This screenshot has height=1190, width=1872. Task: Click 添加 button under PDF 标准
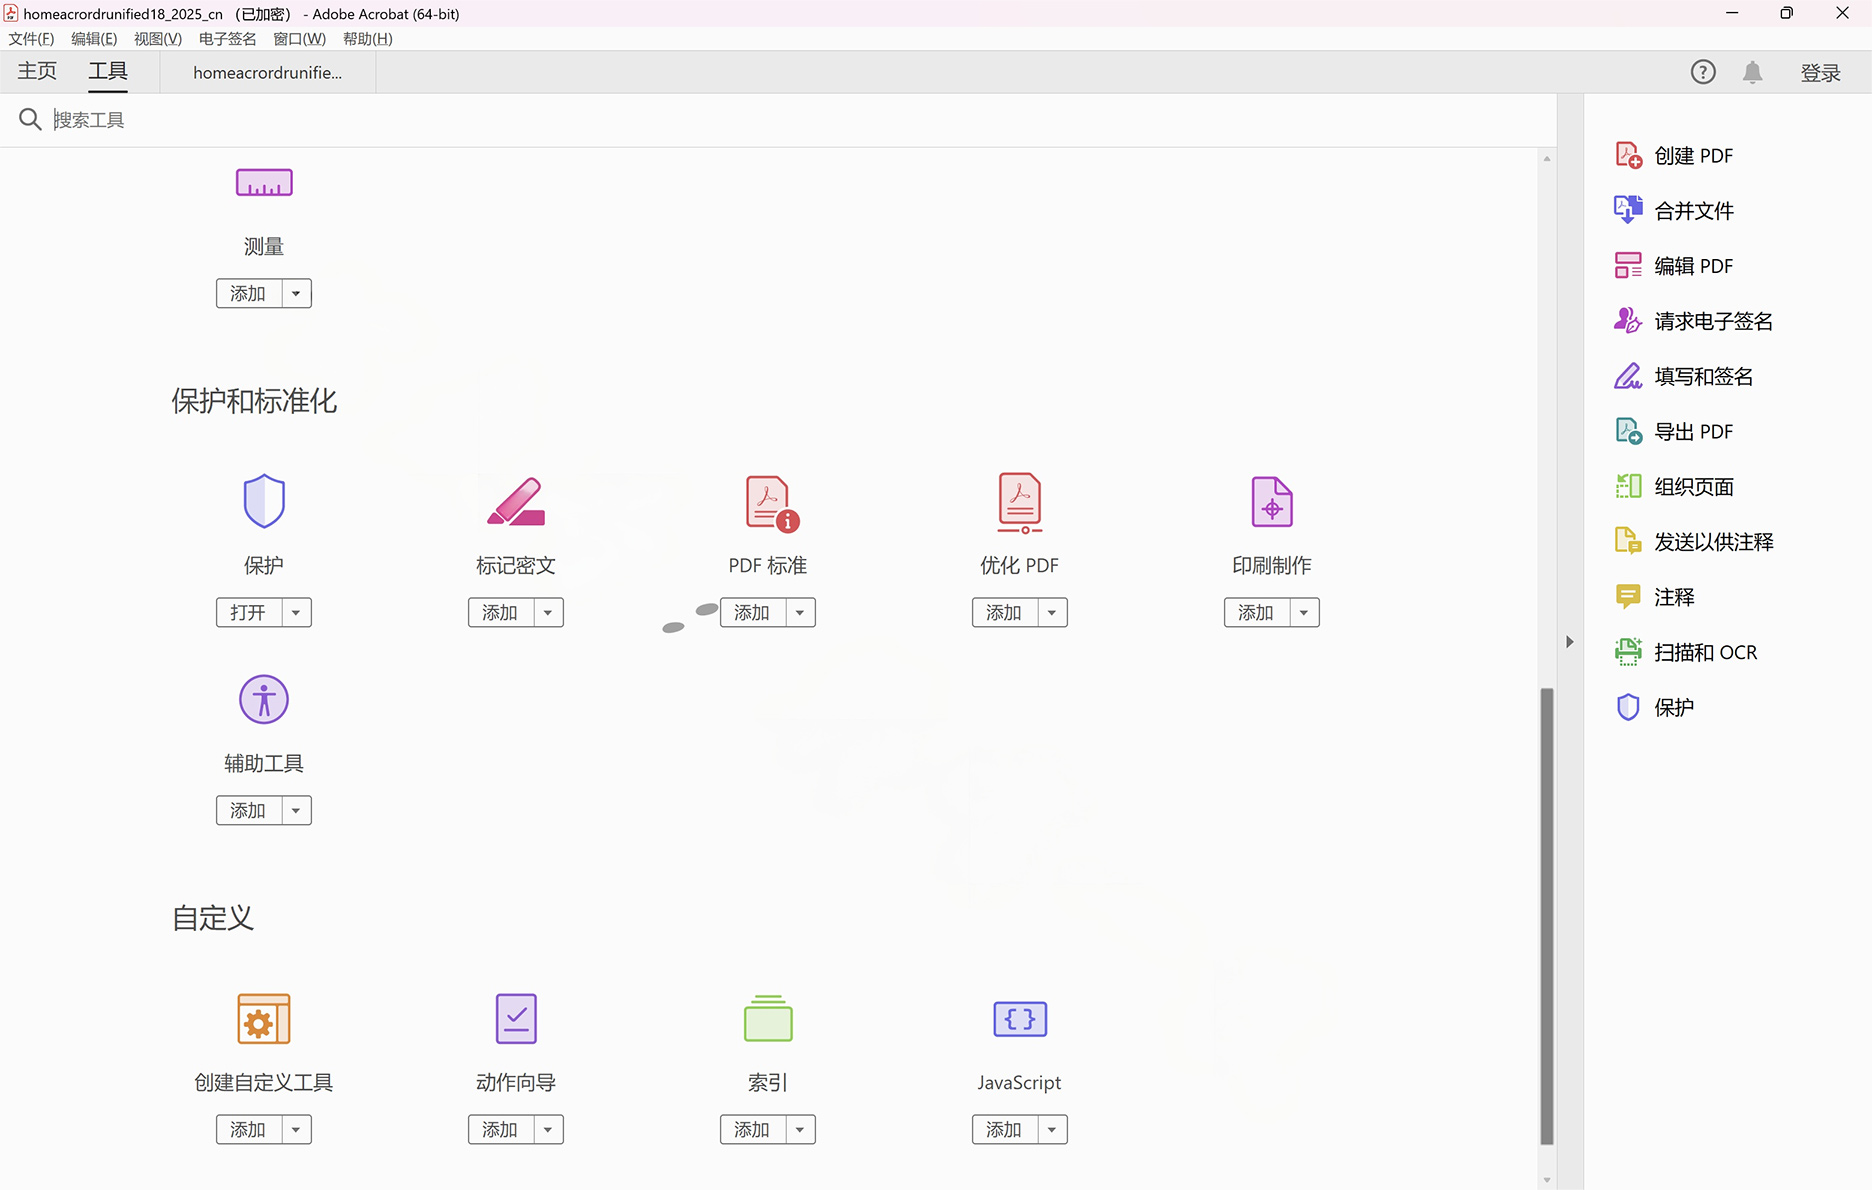pyautogui.click(x=753, y=612)
